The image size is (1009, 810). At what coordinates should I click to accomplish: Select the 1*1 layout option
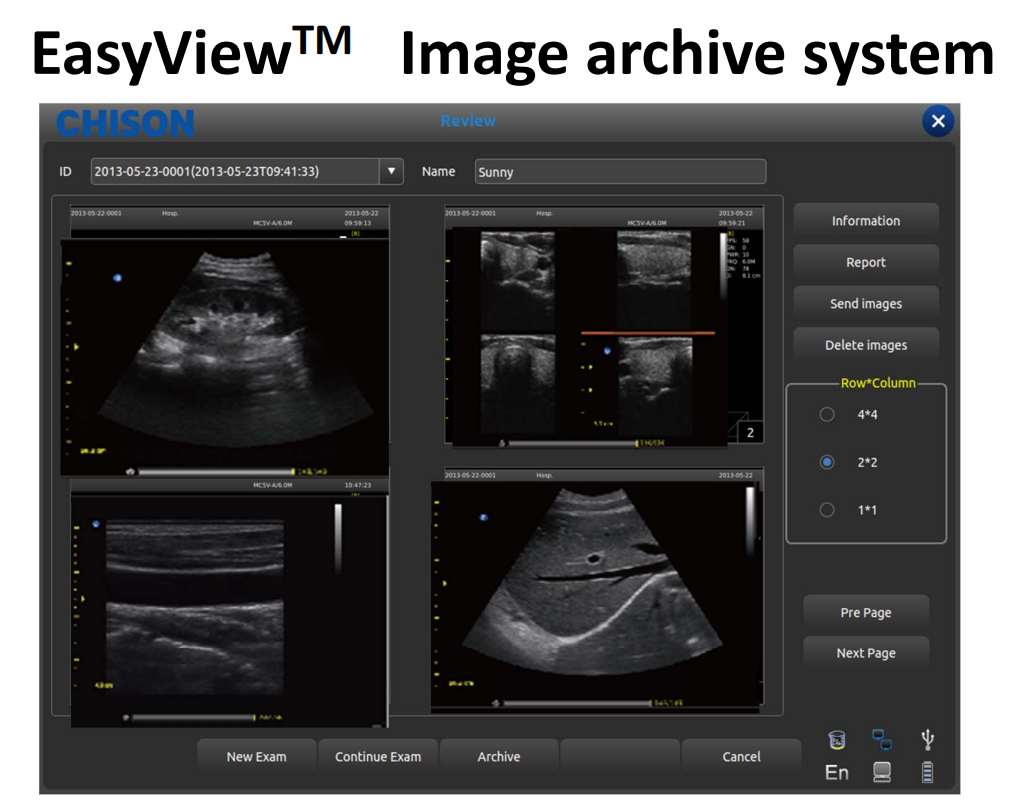point(827,510)
